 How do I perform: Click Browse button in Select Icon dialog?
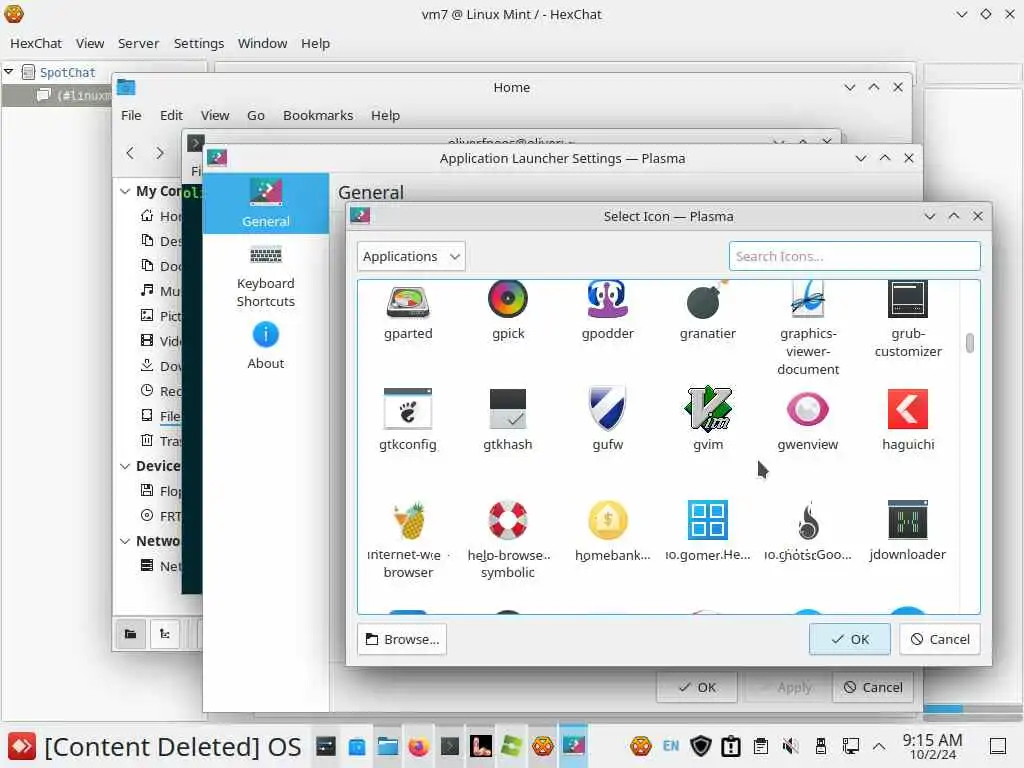pyautogui.click(x=402, y=639)
